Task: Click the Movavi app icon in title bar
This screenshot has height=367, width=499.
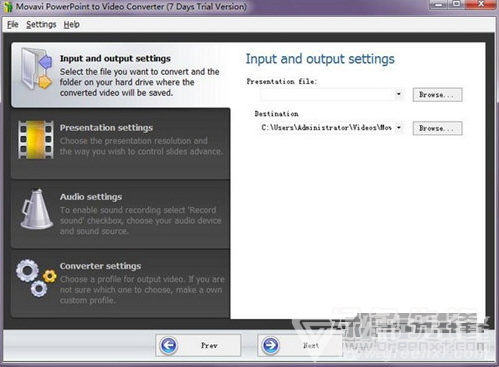Action: coord(8,7)
